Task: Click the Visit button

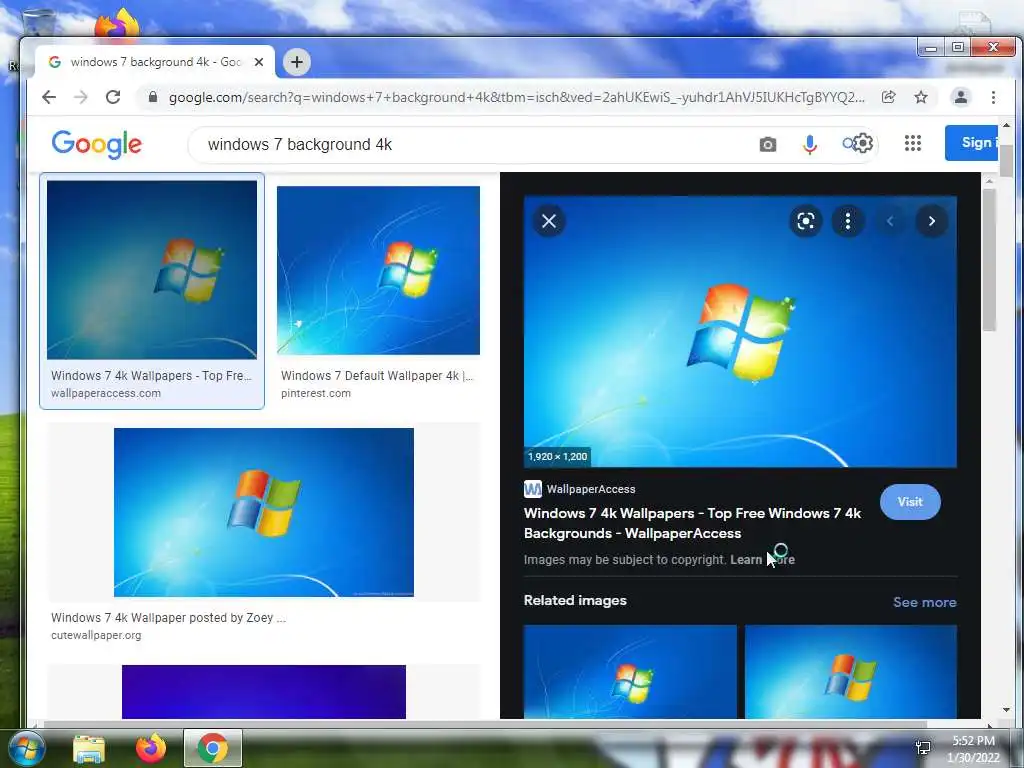Action: (910, 502)
